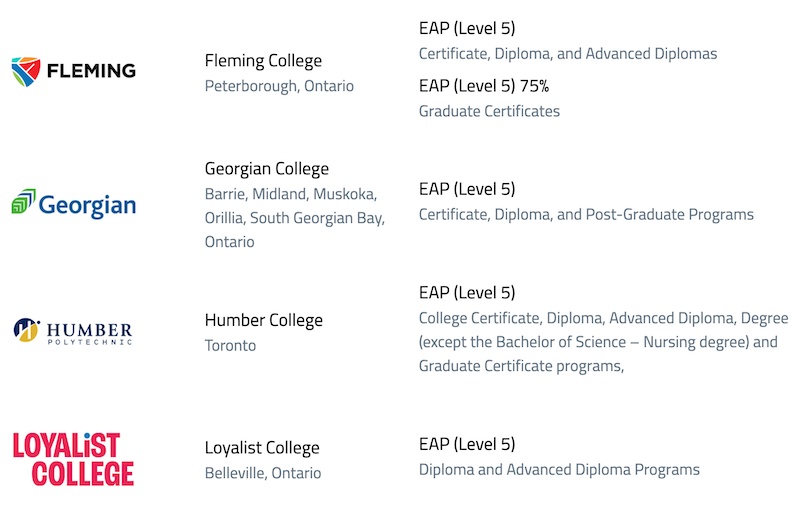Click the Belleville, Ontario location text
The image size is (800, 520).
click(263, 473)
